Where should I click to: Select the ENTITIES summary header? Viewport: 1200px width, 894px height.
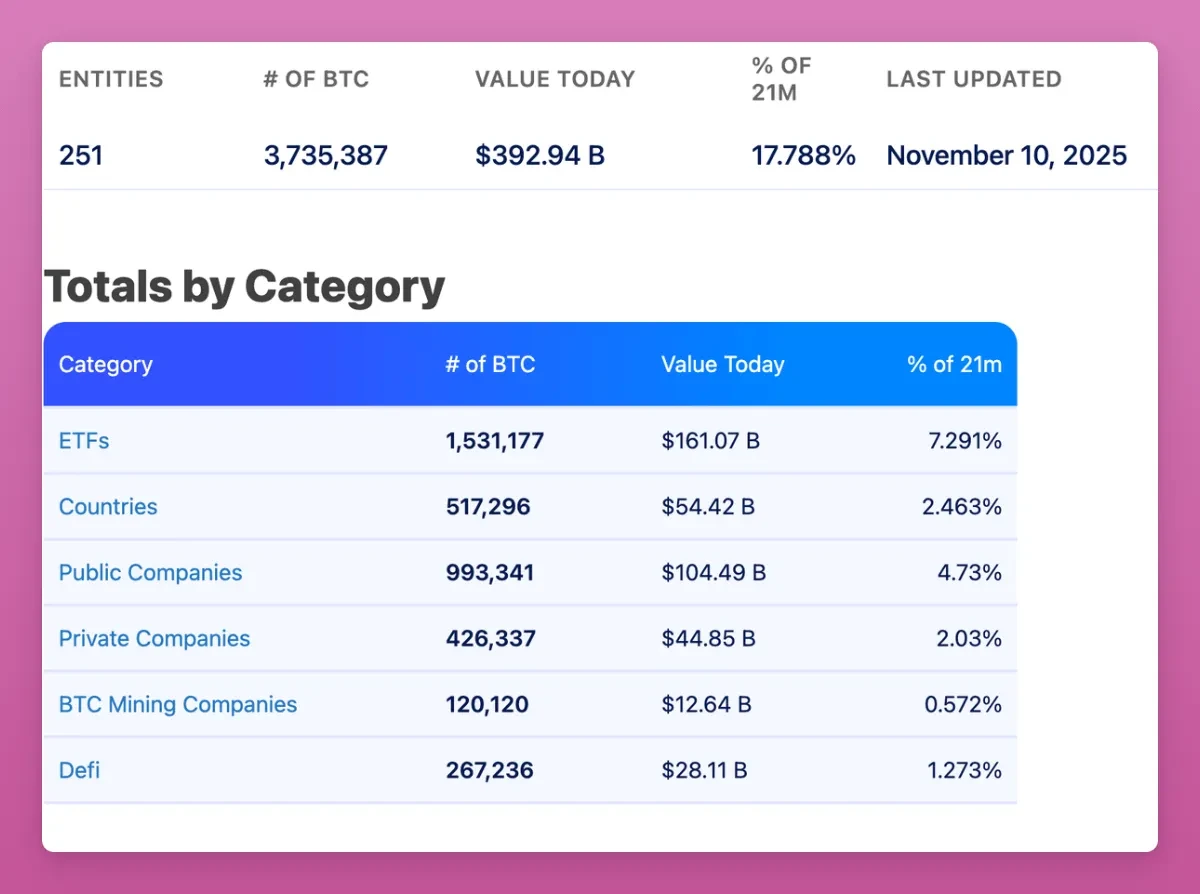(110, 79)
